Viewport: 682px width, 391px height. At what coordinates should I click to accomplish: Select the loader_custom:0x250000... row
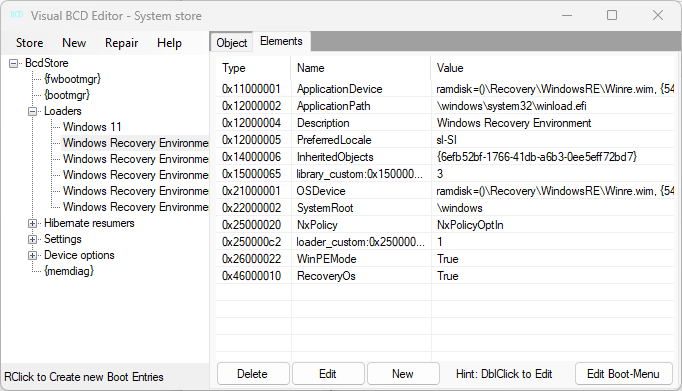[445, 242]
